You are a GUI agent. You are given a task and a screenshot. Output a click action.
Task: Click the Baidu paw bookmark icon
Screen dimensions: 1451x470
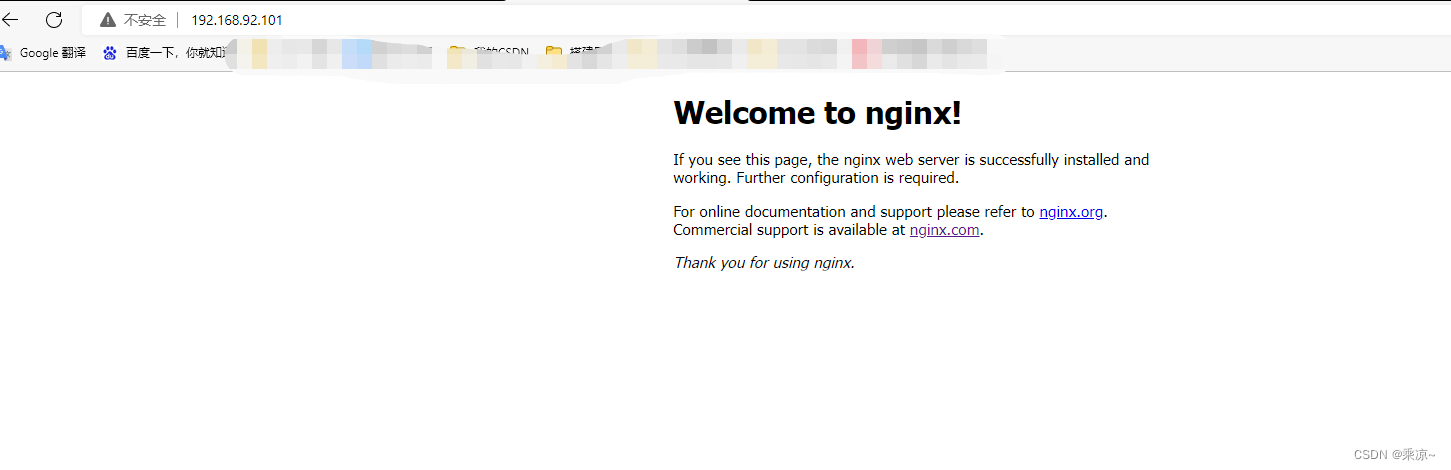110,53
